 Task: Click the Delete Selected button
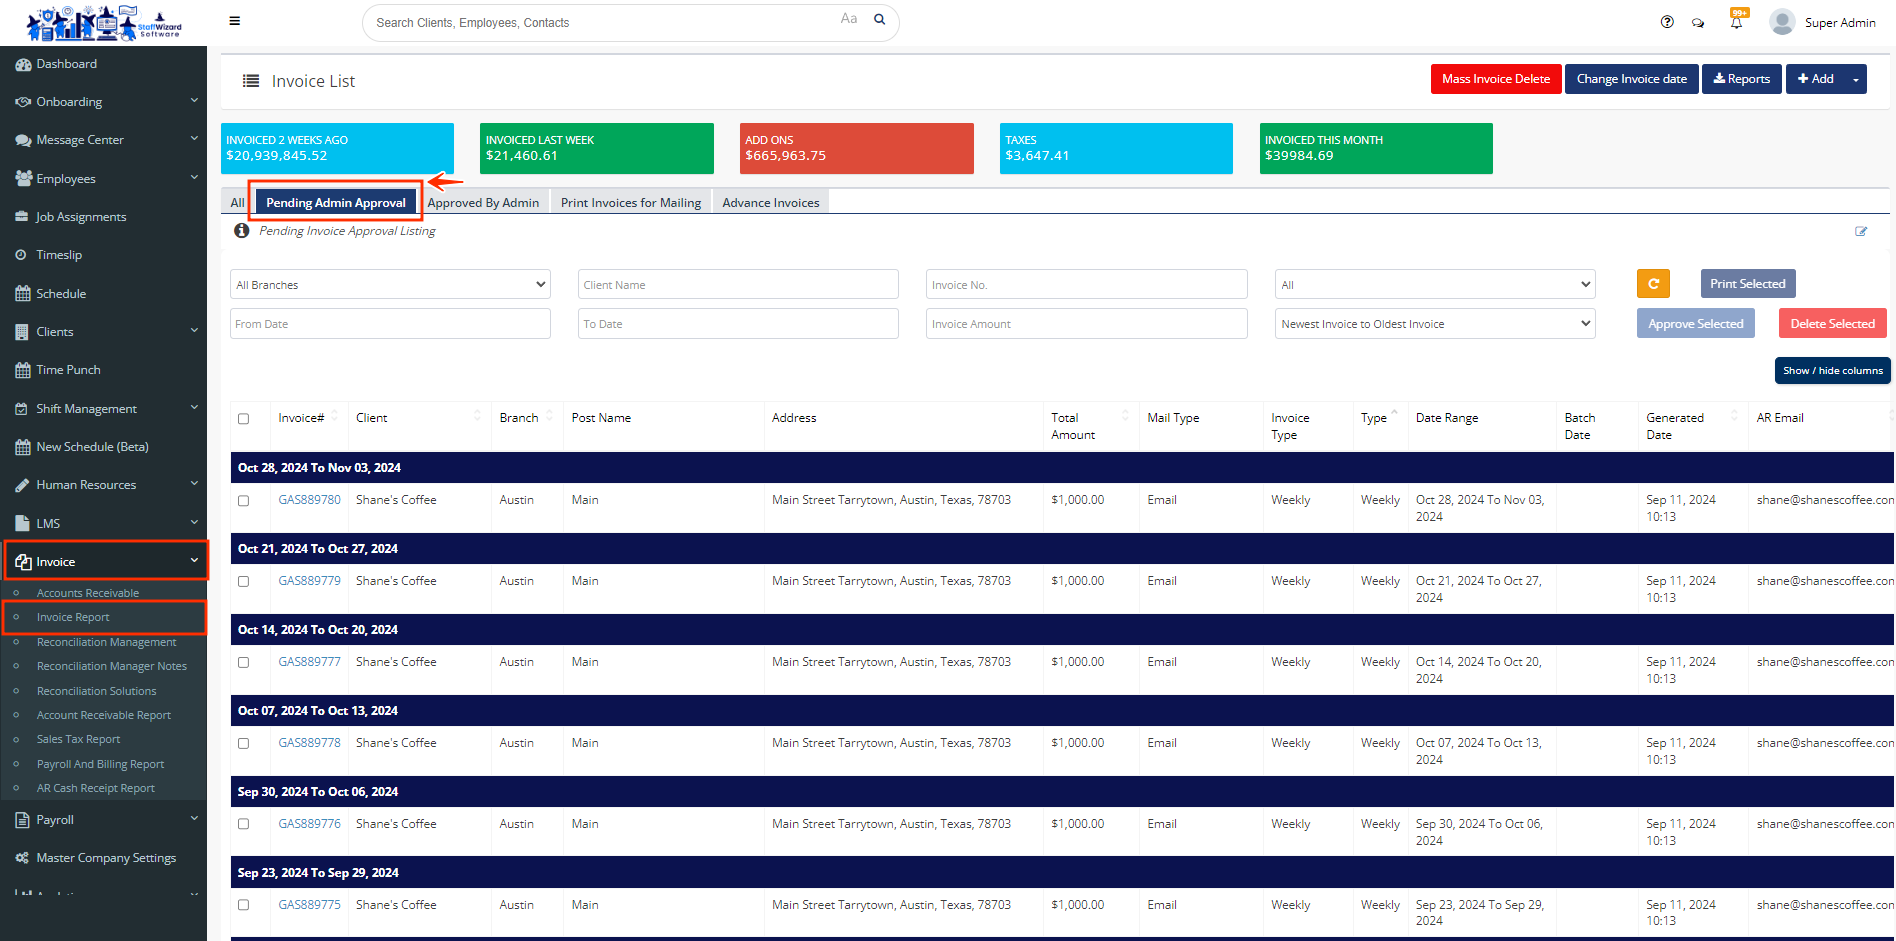pos(1833,323)
